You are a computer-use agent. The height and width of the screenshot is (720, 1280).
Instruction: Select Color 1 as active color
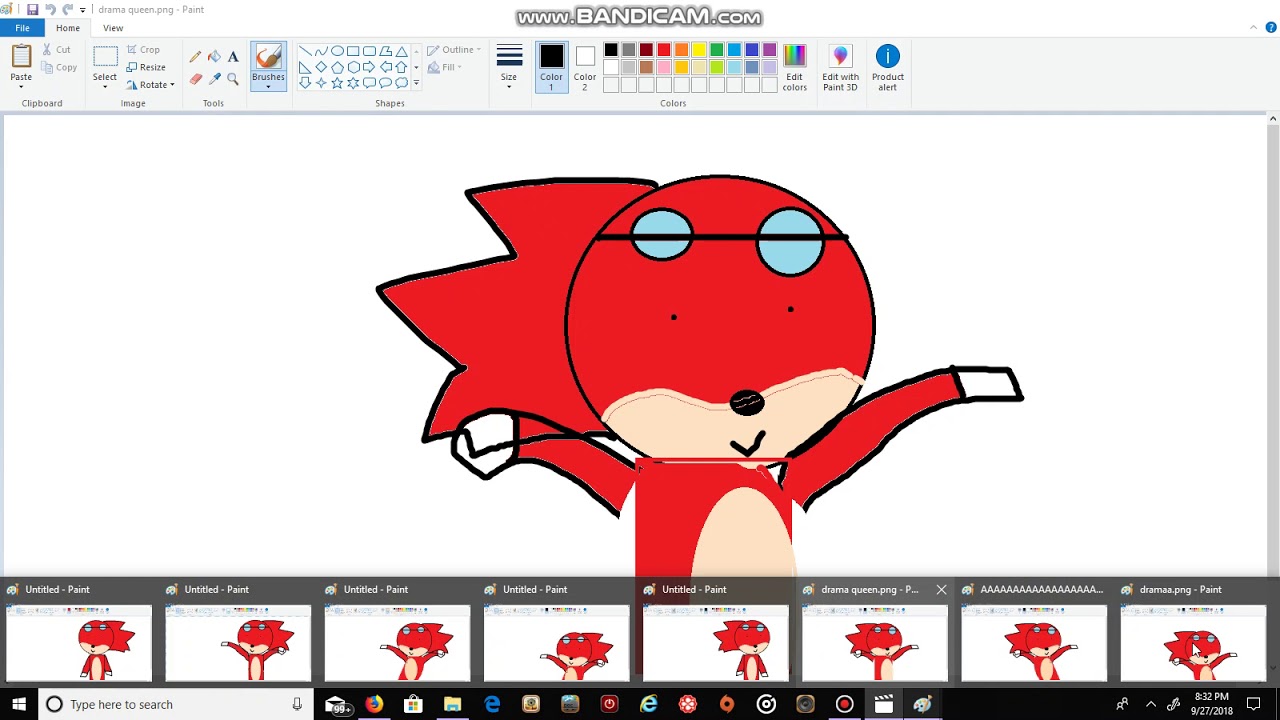(551, 68)
